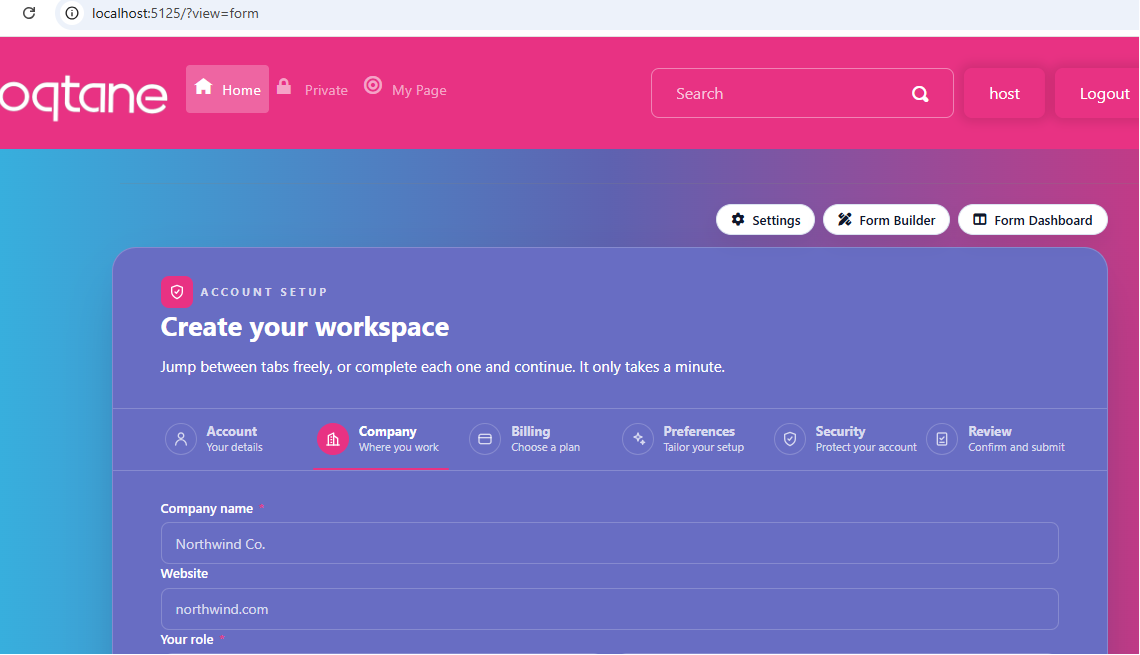1140x655 pixels.
Task: Click the 'Jump between tabs freely' description
Action: [x=443, y=367]
